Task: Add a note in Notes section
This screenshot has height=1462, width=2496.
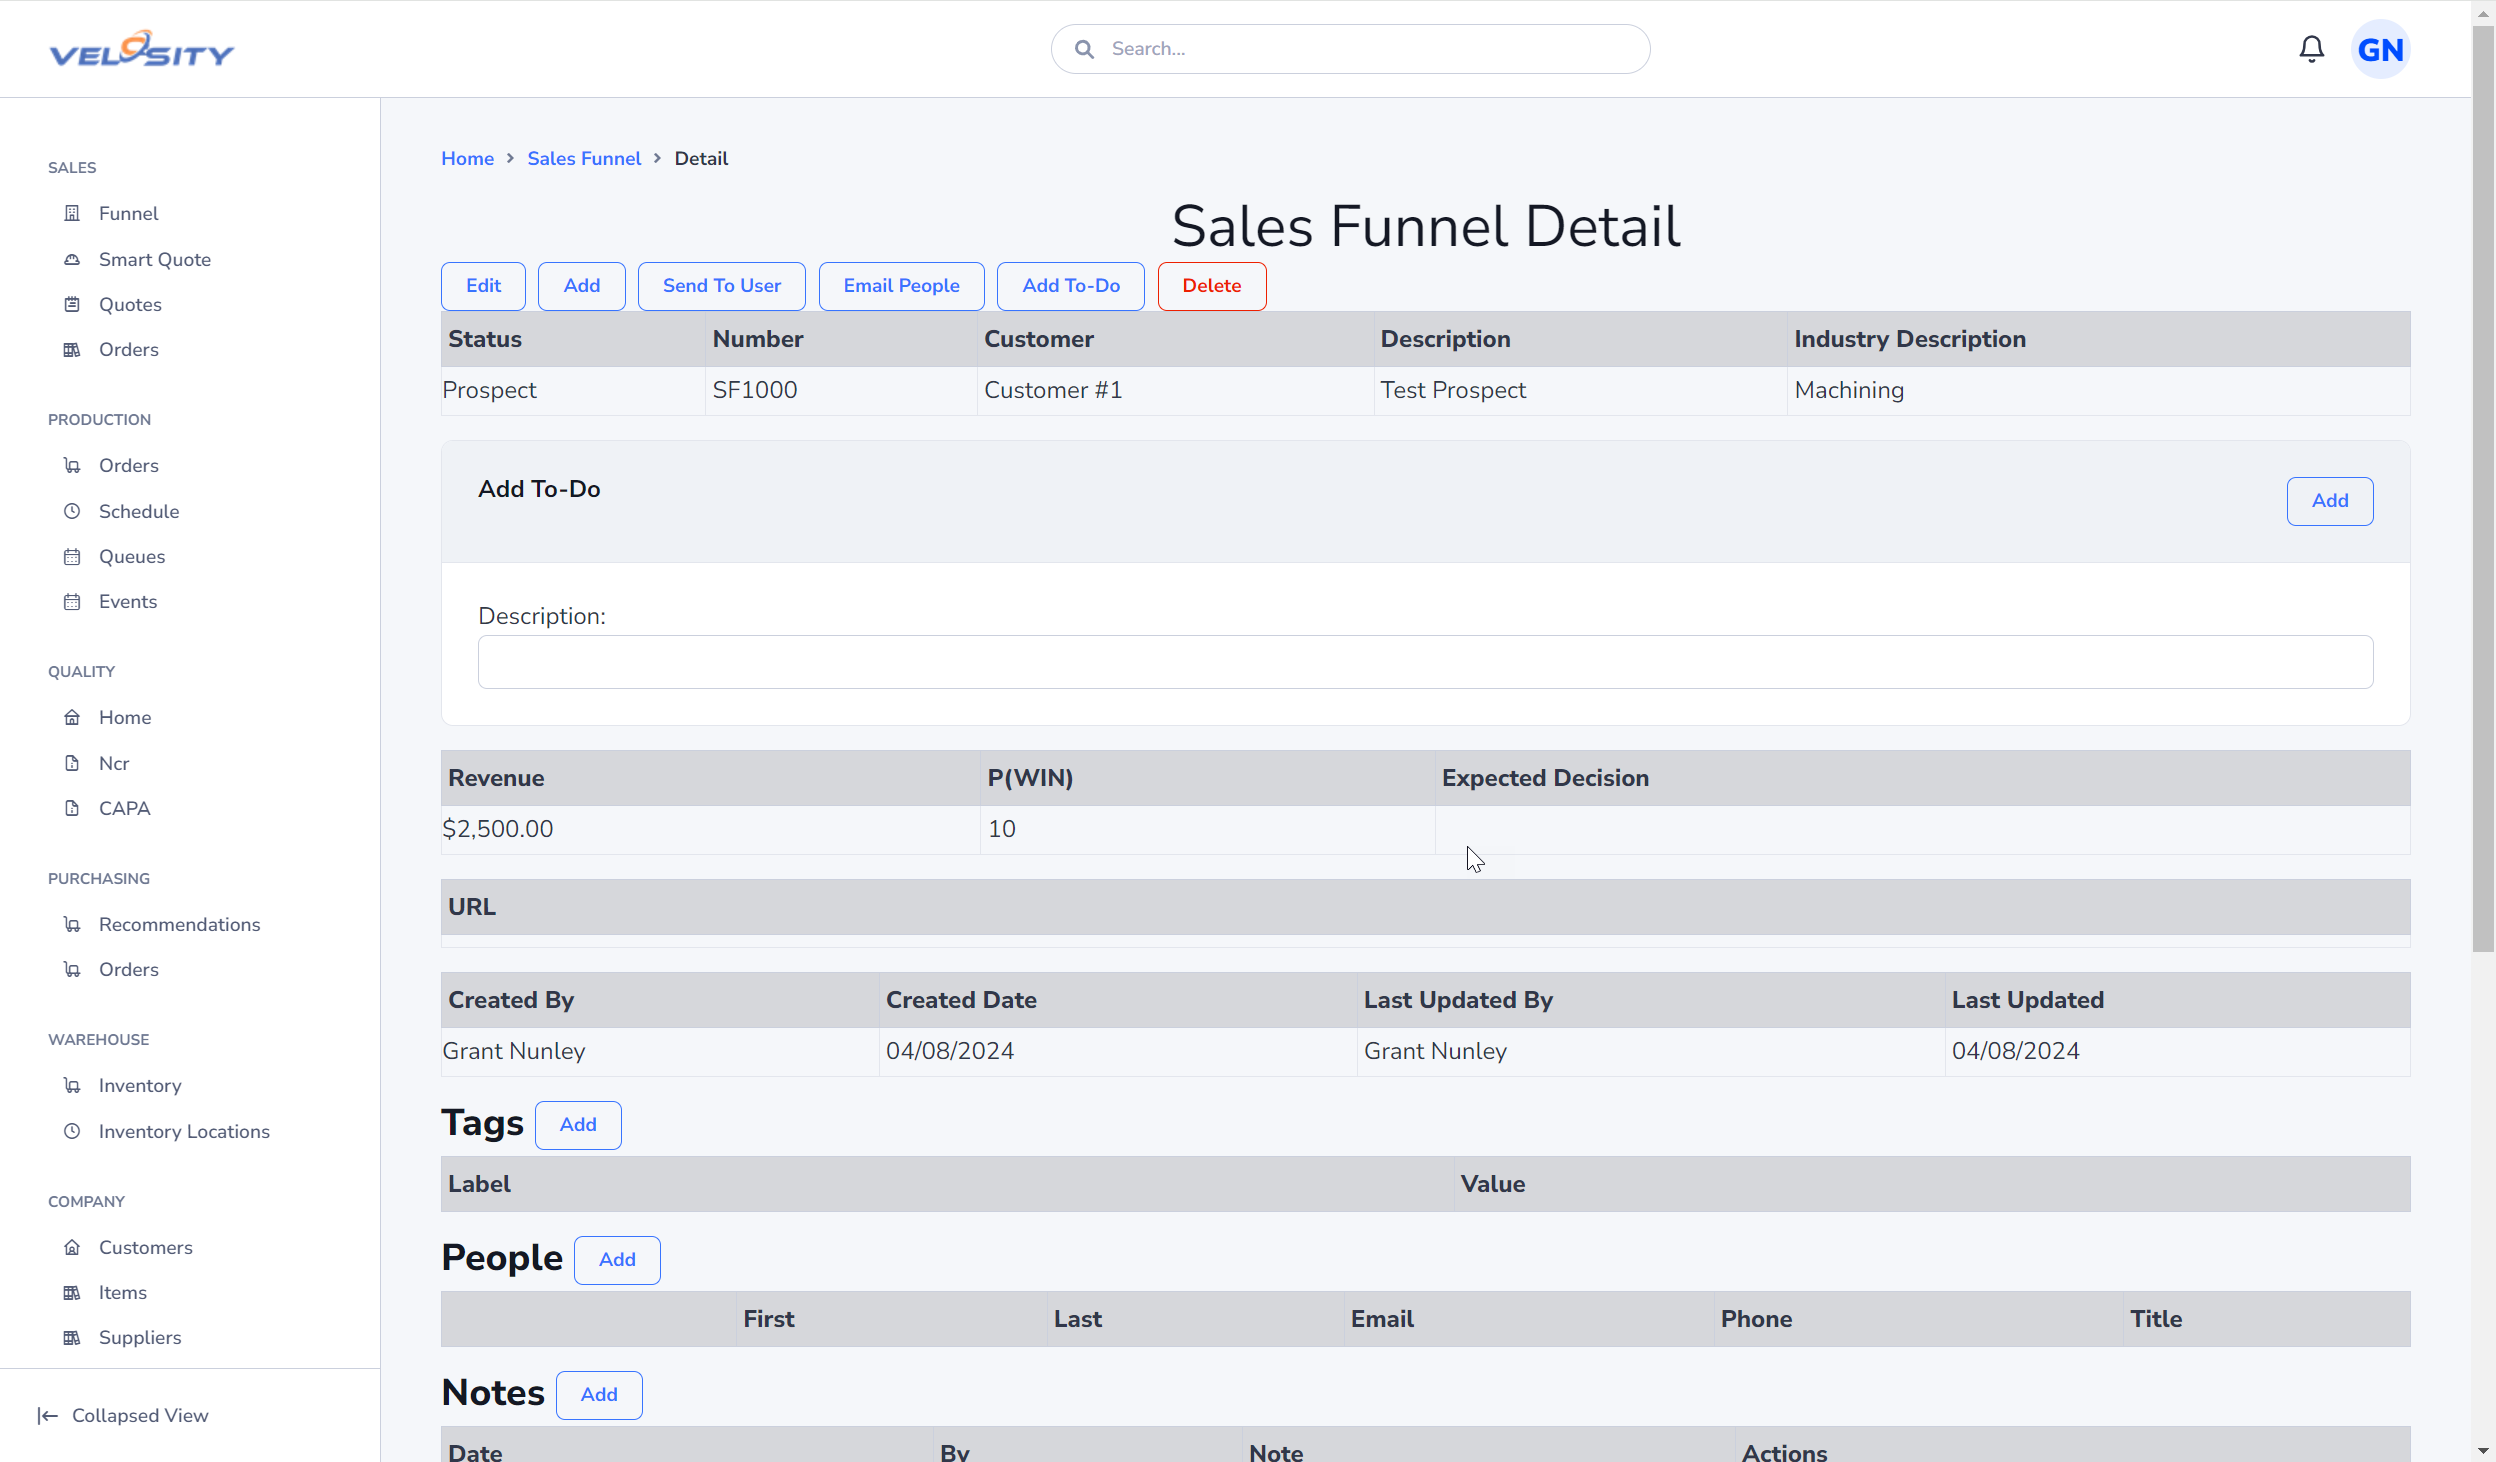Action: (x=599, y=1395)
